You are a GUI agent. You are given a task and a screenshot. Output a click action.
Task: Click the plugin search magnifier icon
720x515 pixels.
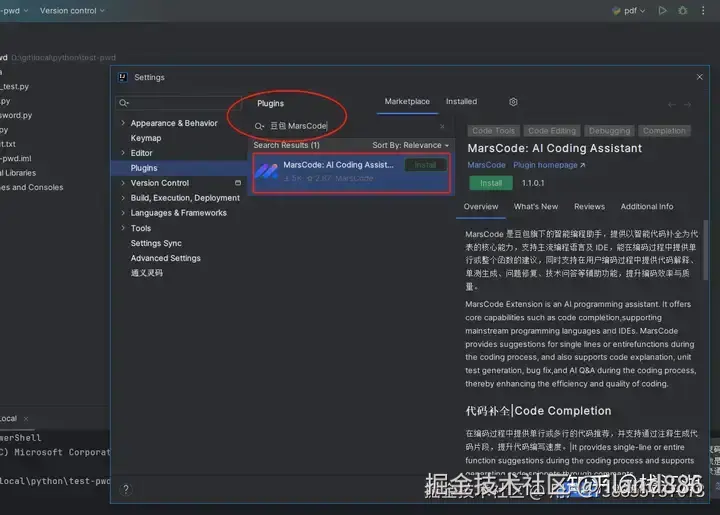click(x=259, y=126)
